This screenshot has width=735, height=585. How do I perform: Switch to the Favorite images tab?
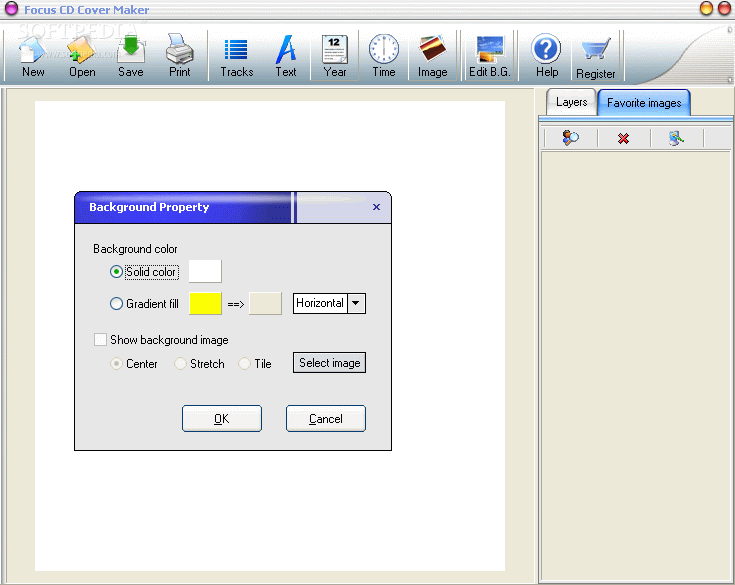644,103
